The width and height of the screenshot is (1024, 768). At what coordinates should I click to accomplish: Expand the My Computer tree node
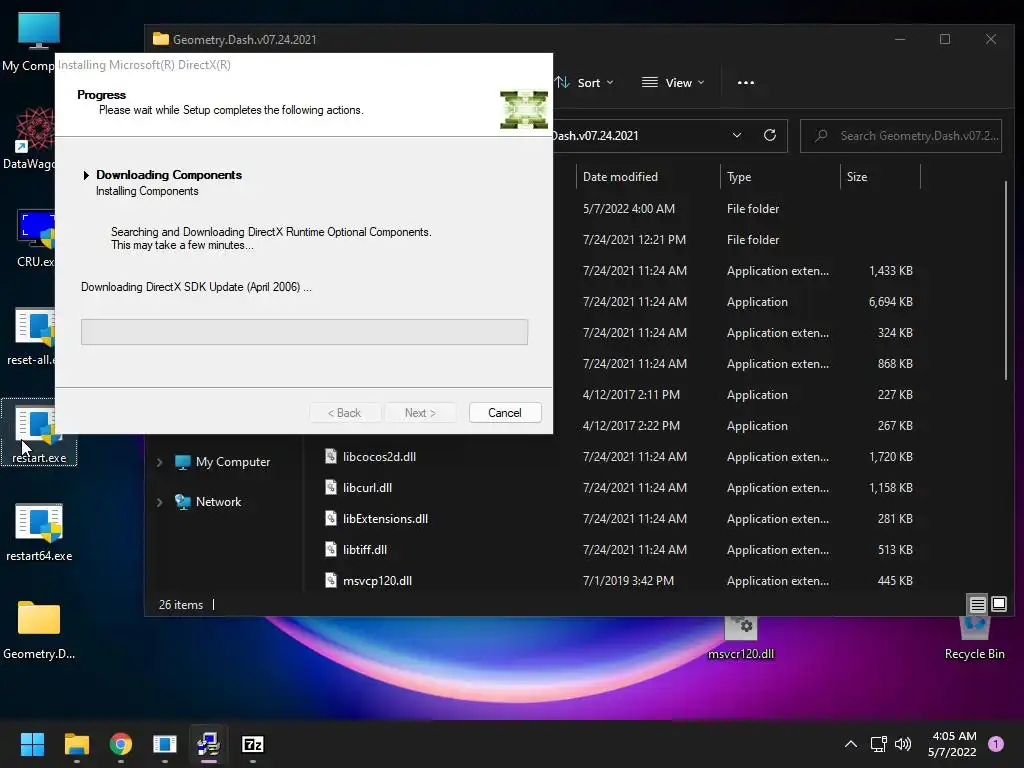click(160, 462)
